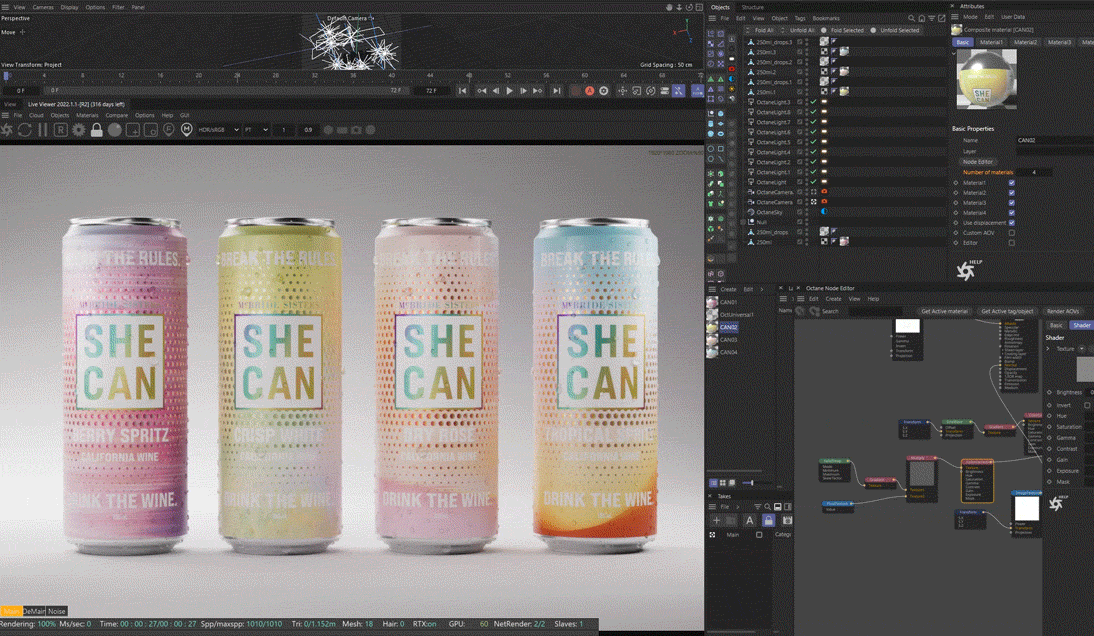Screen dimensions: 1094x636
Task: Expand more menus arrow next to materials Edit
Action: click(x=761, y=289)
